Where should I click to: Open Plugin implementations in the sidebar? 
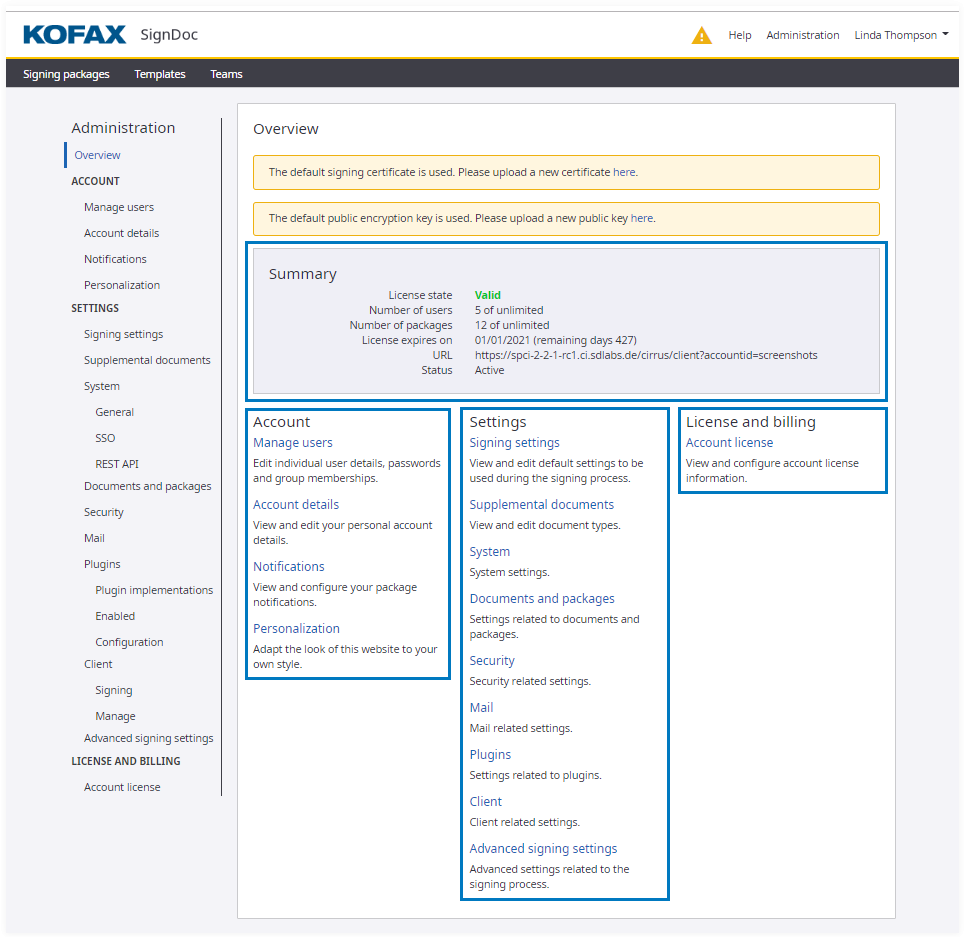154,590
